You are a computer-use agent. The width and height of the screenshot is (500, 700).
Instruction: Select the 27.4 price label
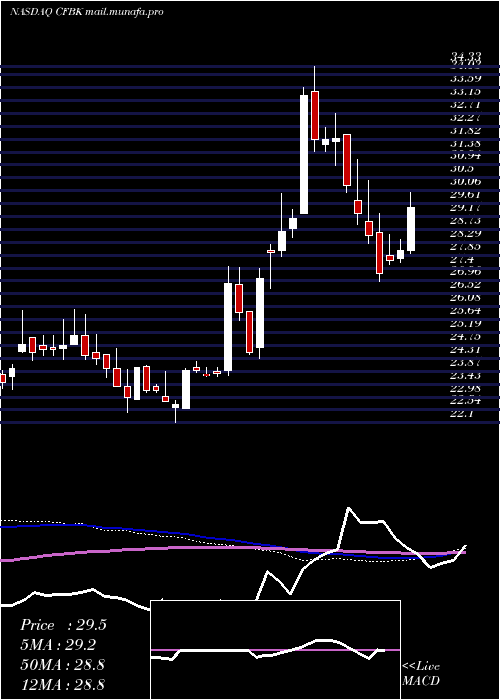coord(462,259)
